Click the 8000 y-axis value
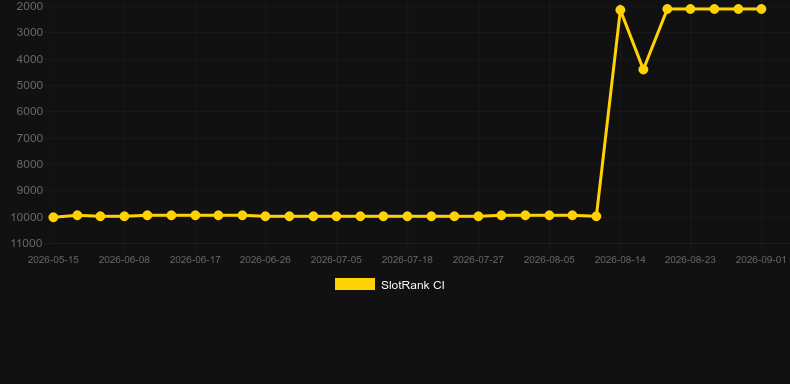The height and width of the screenshot is (384, 790). pyautogui.click(x=30, y=164)
